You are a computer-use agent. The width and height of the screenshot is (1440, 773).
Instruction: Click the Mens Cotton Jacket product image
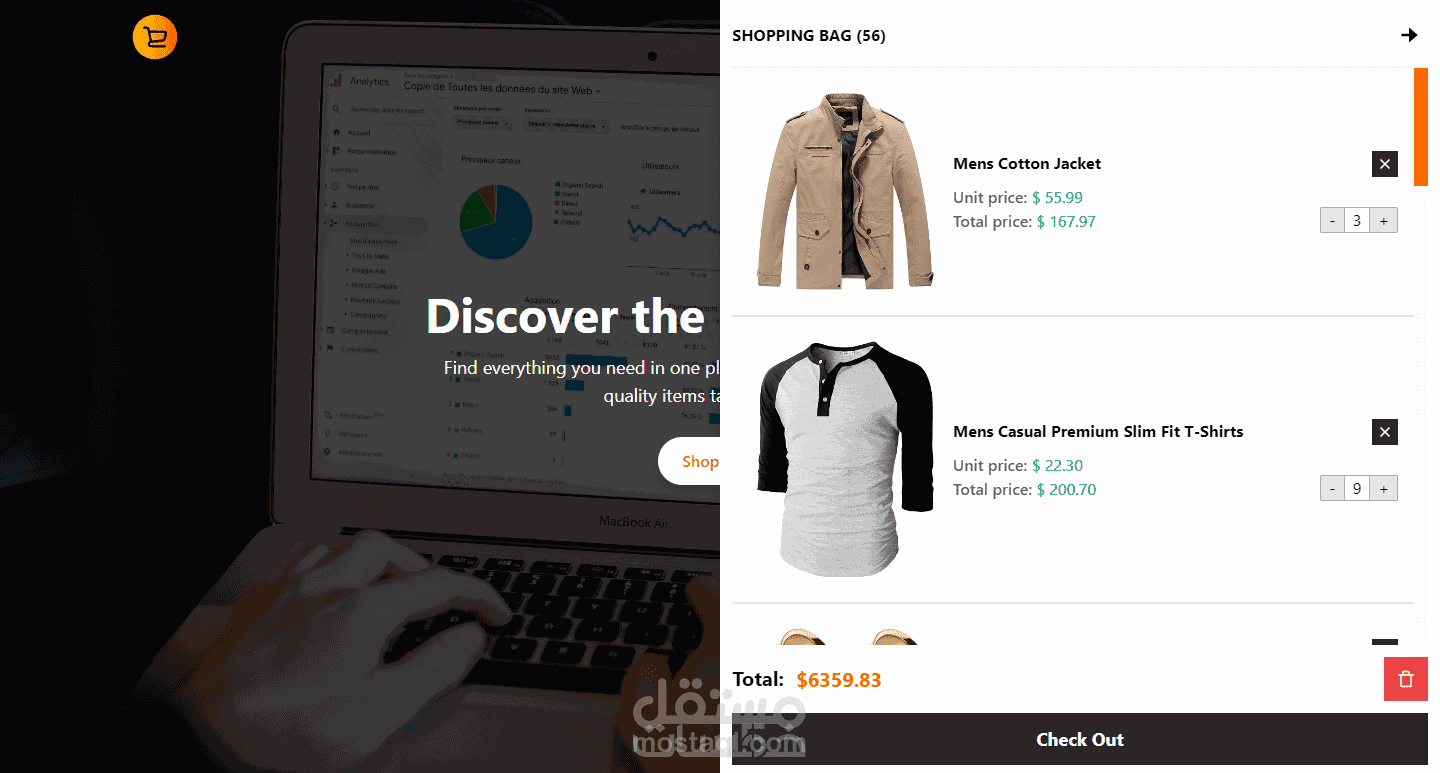[845, 191]
